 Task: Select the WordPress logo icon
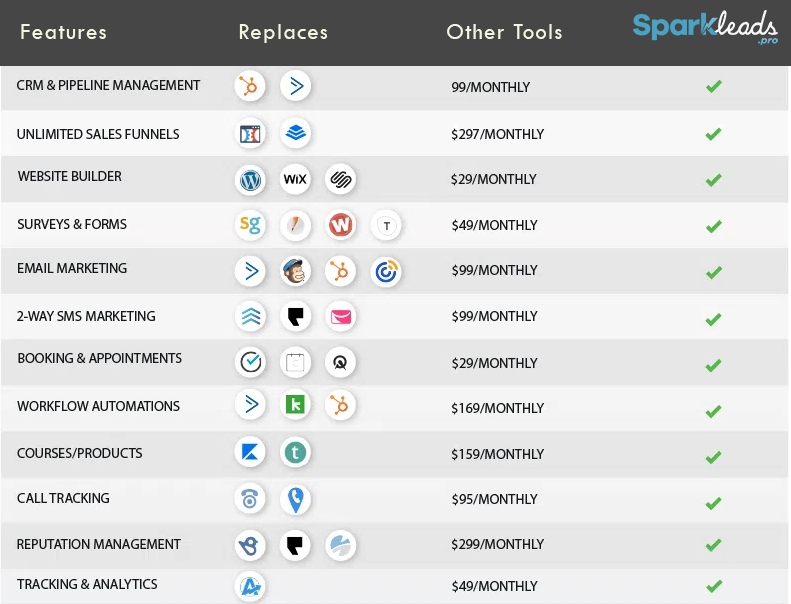250,179
